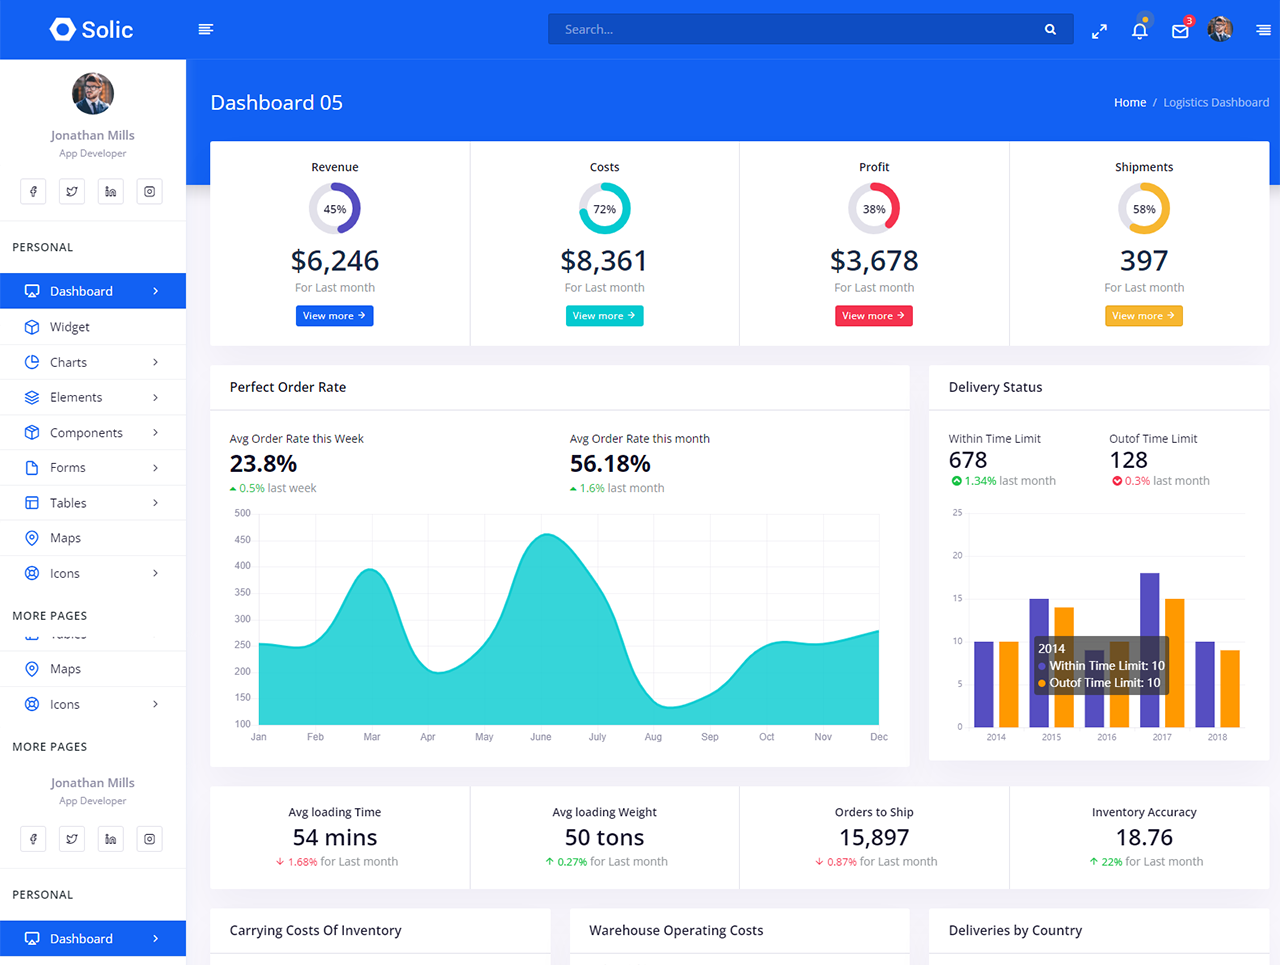Screen dimensions: 1280x965
Task: Expand the Charts sidebar submenu
Action: click(x=92, y=362)
